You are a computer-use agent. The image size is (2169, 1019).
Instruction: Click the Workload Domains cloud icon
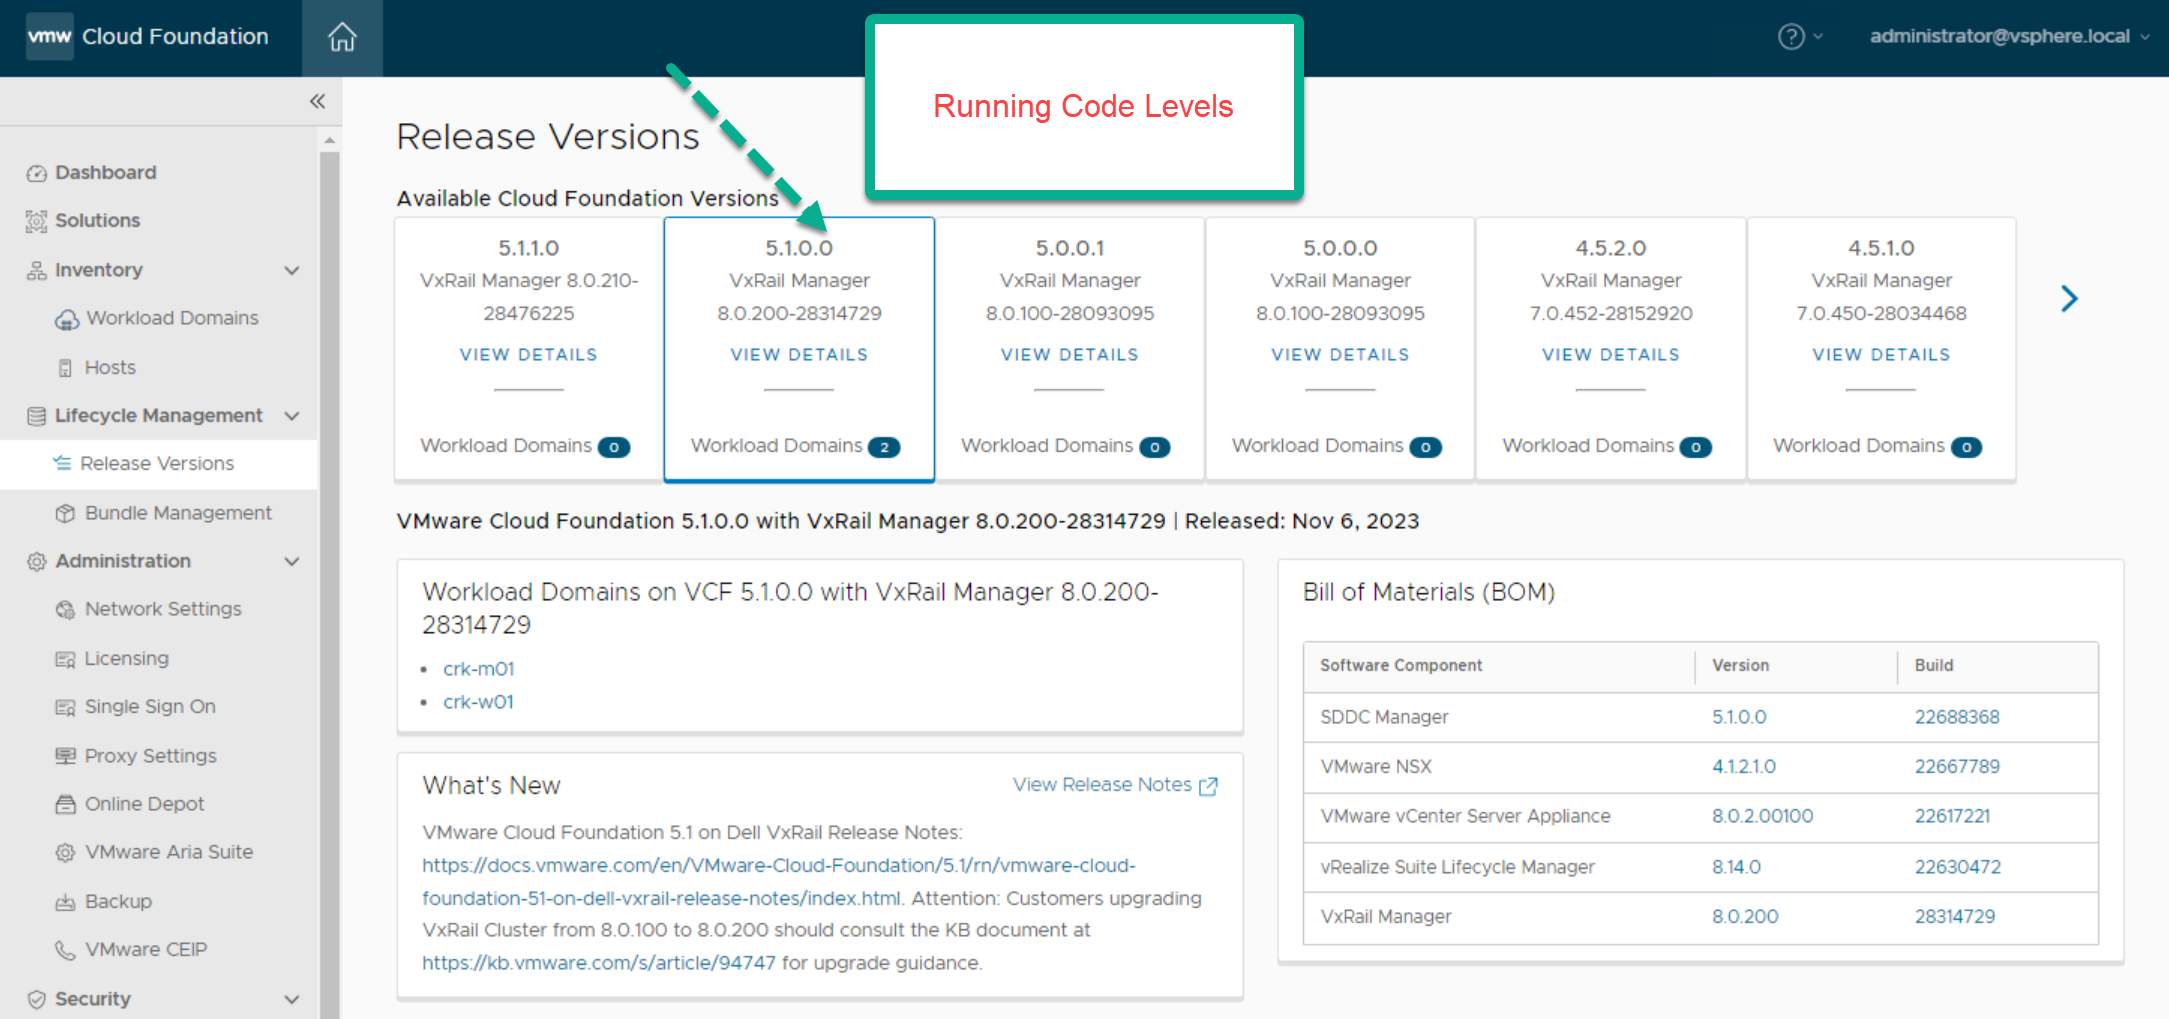click(67, 319)
